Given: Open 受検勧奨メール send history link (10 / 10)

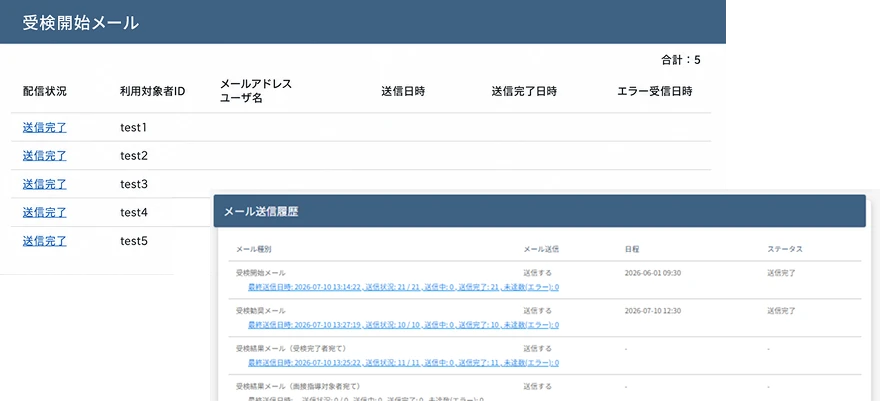Looking at the screenshot, I should tap(404, 325).
